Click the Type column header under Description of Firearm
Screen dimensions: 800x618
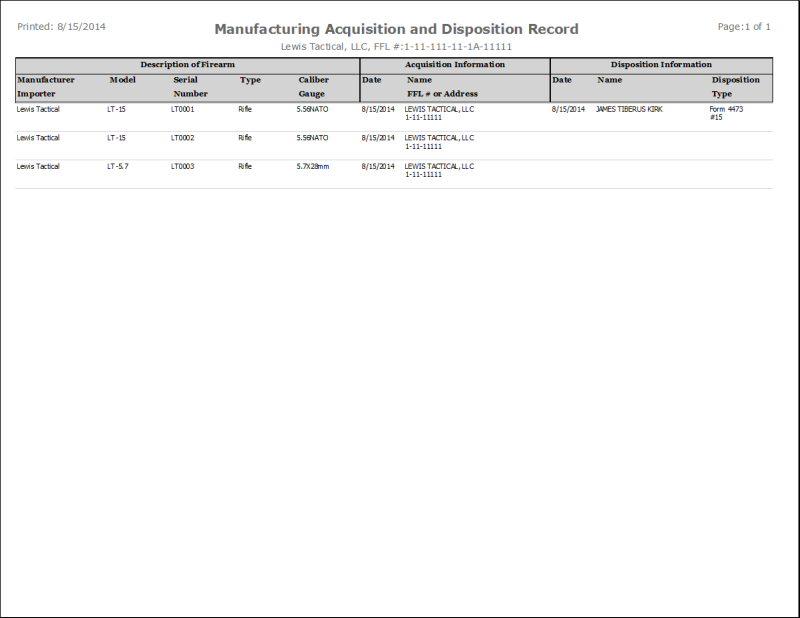pyautogui.click(x=250, y=80)
